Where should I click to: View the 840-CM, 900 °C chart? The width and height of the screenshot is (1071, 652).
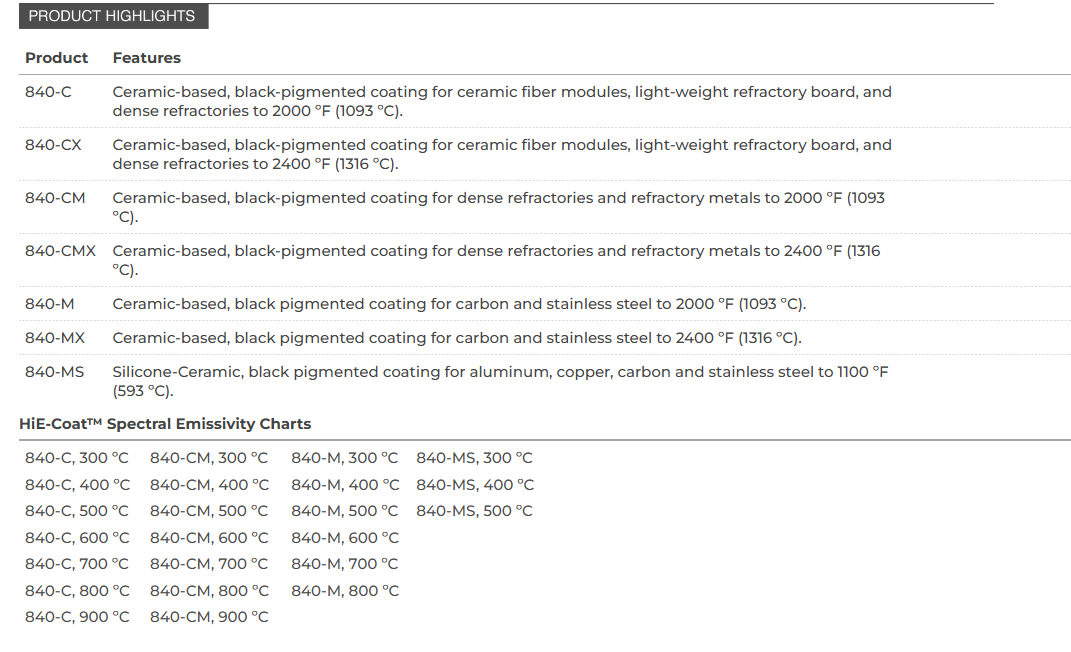click(x=209, y=616)
